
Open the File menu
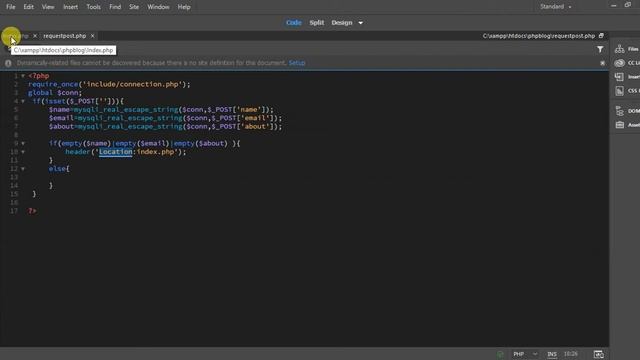(x=11, y=7)
